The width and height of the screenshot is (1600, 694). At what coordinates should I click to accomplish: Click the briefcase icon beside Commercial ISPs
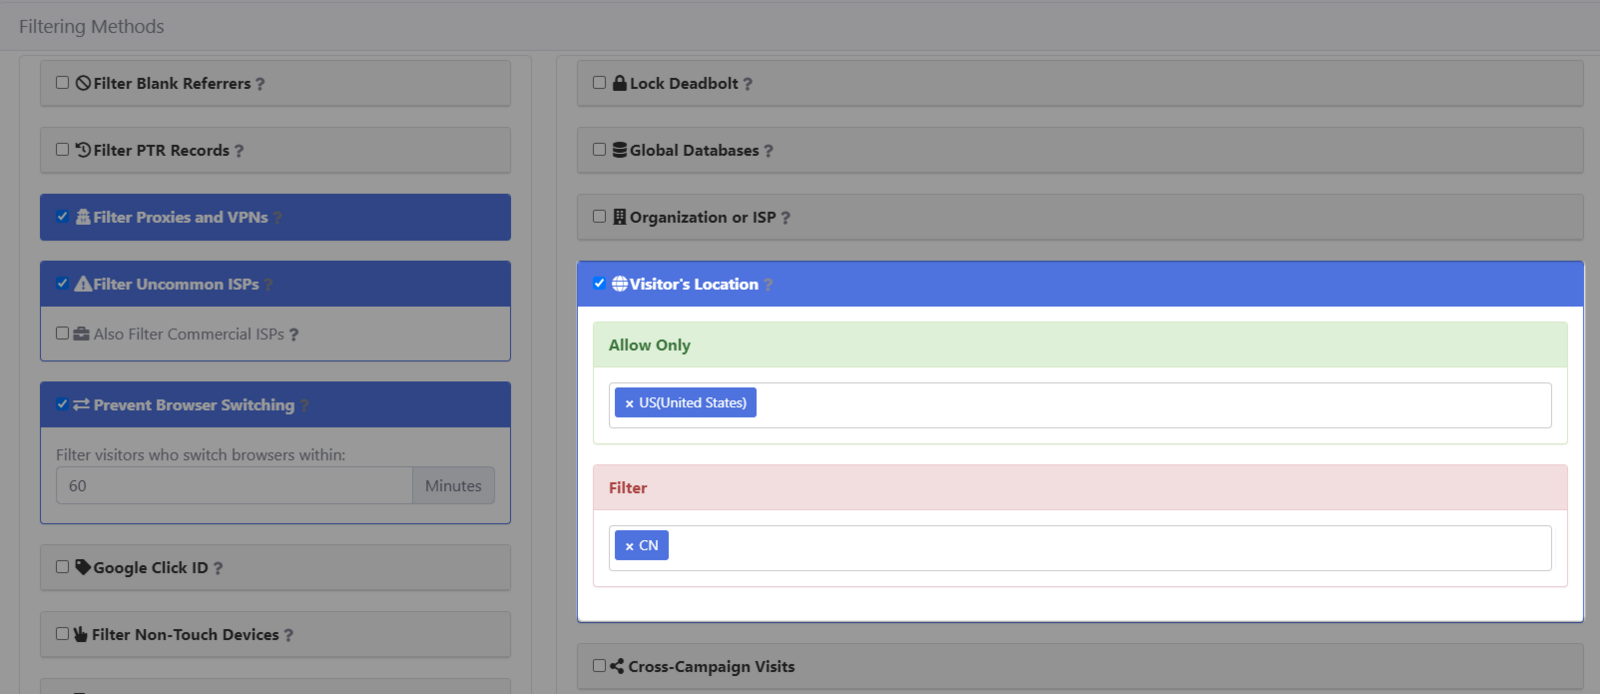82,334
